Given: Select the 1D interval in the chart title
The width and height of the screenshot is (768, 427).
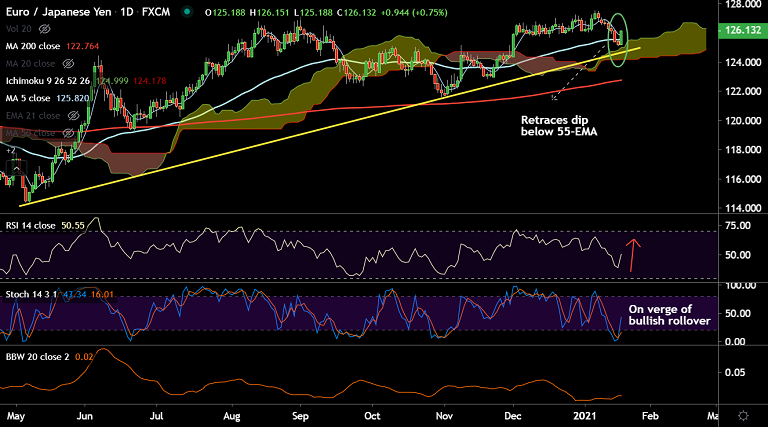Looking at the screenshot, I should tap(127, 12).
